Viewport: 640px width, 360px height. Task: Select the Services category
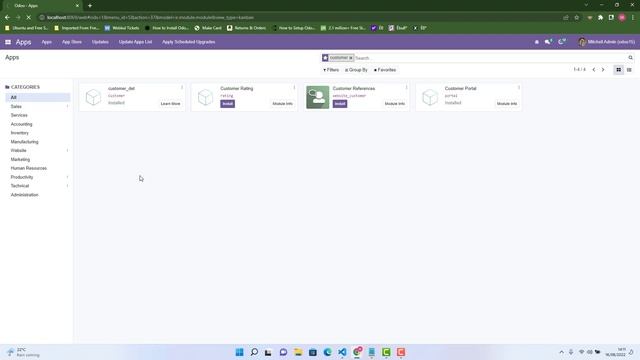[x=19, y=115]
